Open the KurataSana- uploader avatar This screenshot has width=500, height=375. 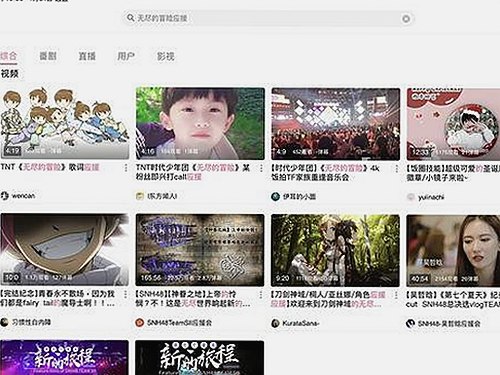[275, 323]
